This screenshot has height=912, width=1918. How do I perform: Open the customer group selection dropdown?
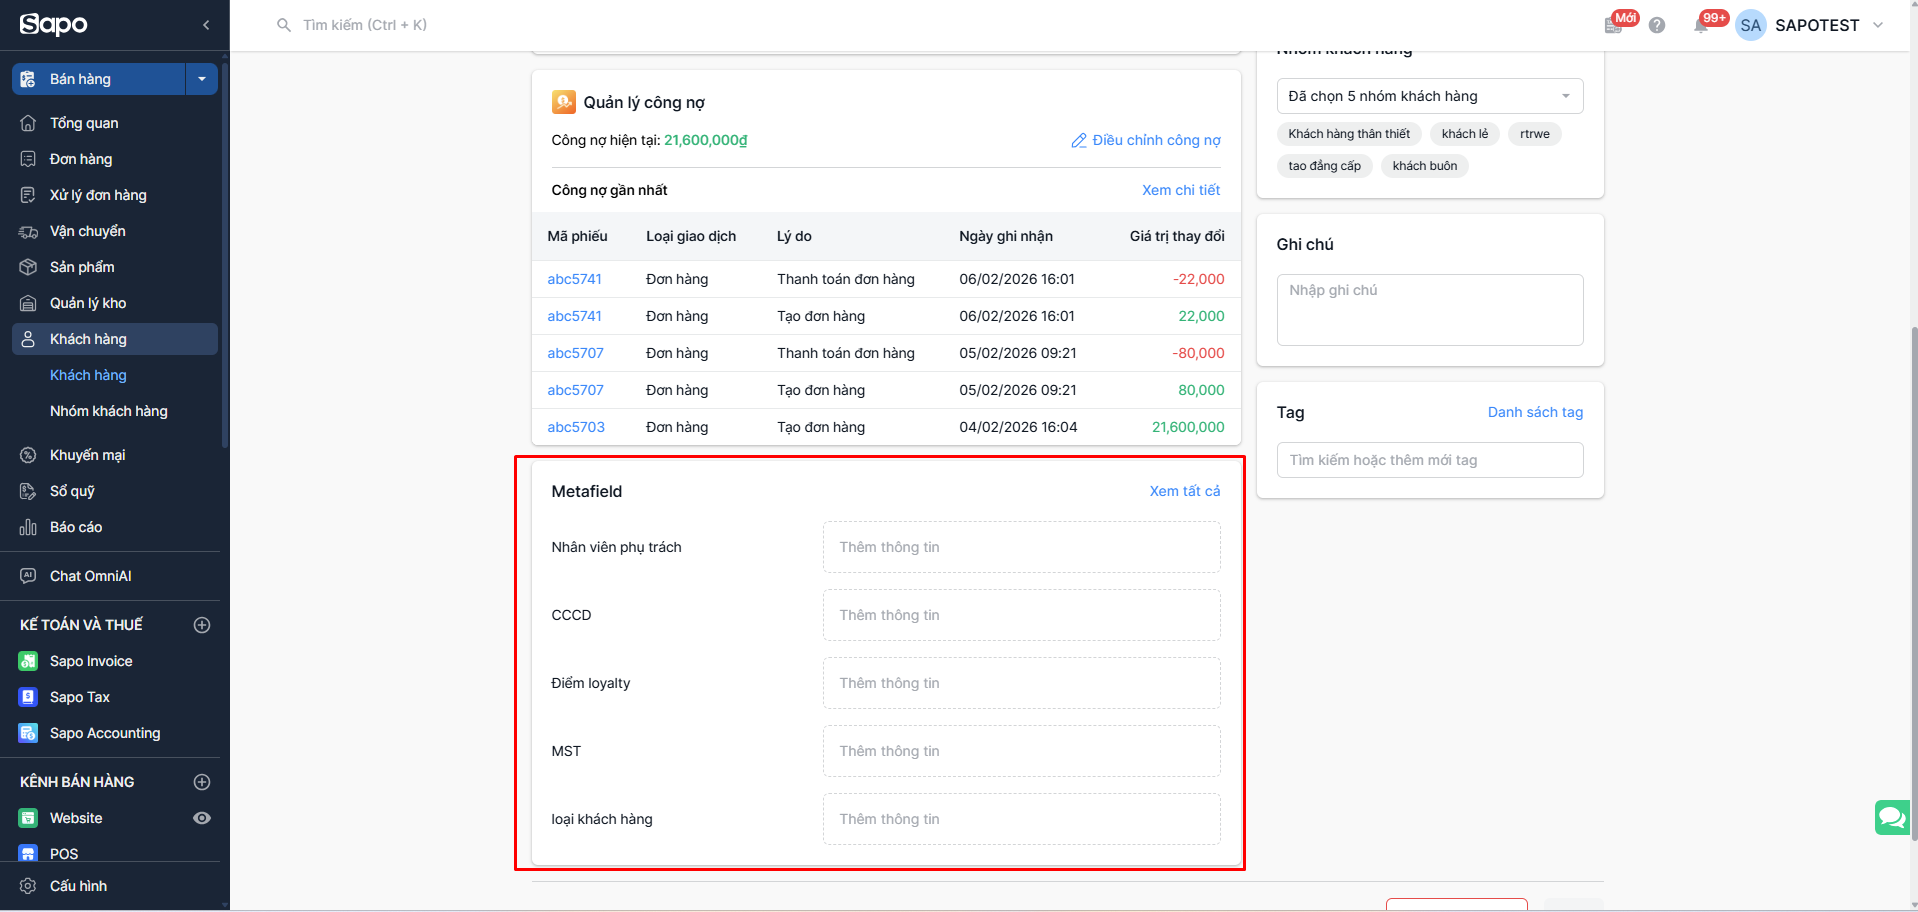coord(1429,96)
